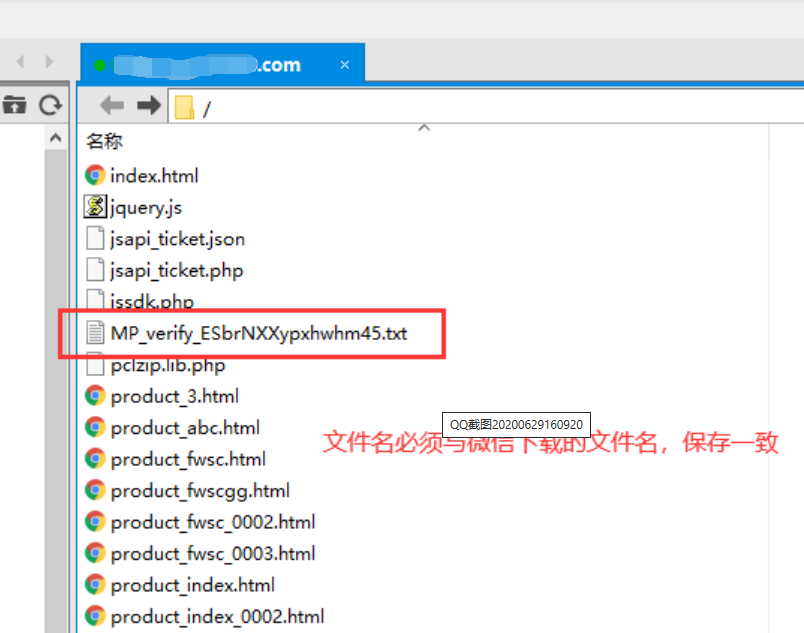This screenshot has width=804, height=633.
Task: Click the up-folder icon in left panel
Action: tap(14, 105)
